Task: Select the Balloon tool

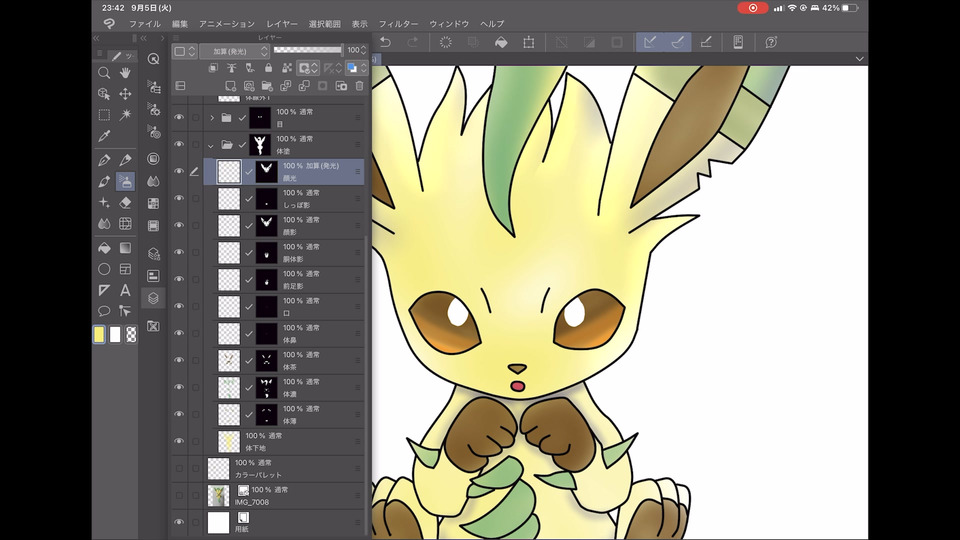Action: 104,311
